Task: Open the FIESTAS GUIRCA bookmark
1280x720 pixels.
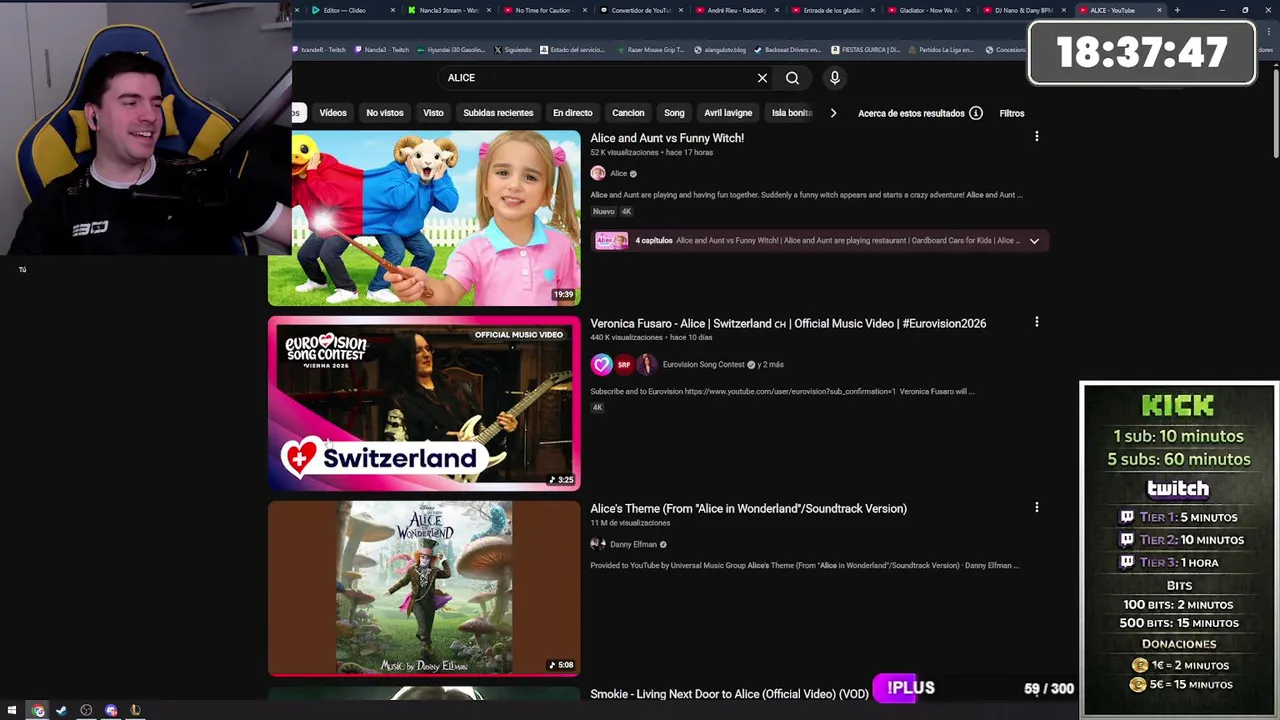Action: [865, 50]
